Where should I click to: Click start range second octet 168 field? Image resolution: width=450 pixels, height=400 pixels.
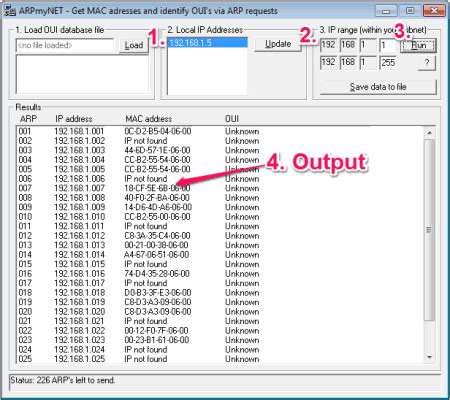tap(348, 45)
